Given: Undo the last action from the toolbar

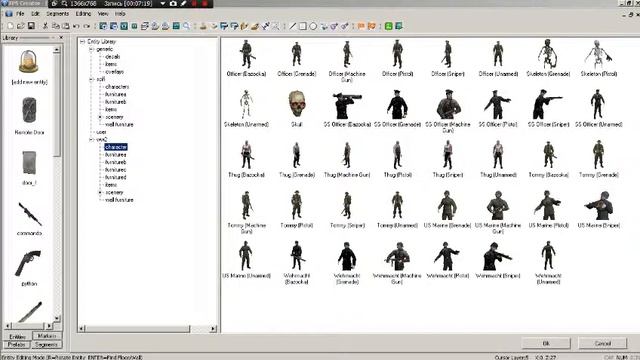Looking at the screenshot, I should click(76, 26).
